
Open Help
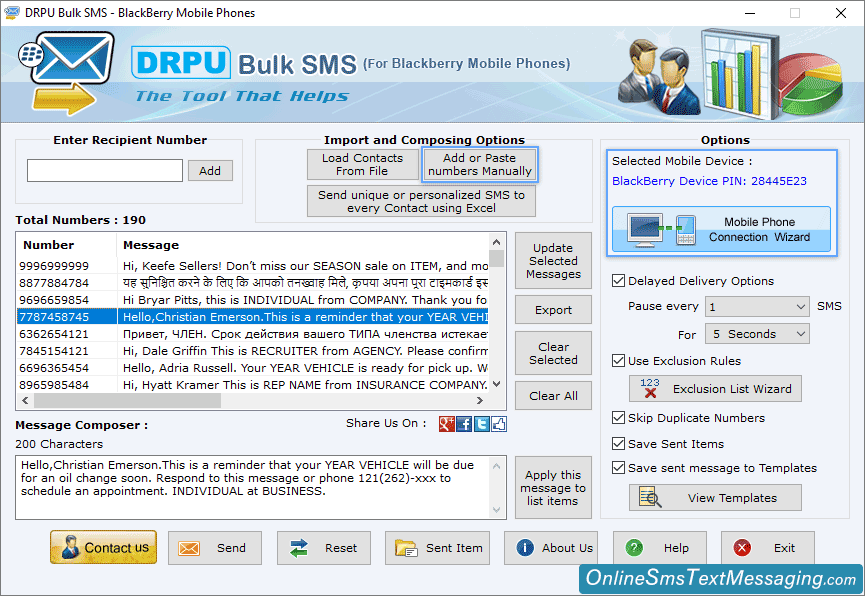[x=660, y=548]
